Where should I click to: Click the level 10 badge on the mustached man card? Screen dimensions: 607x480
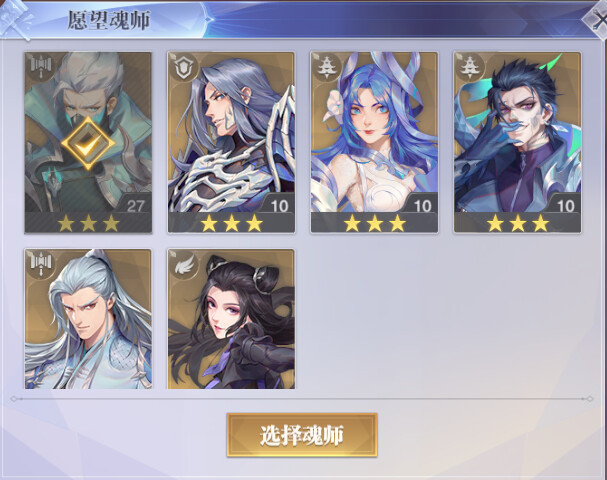(565, 206)
